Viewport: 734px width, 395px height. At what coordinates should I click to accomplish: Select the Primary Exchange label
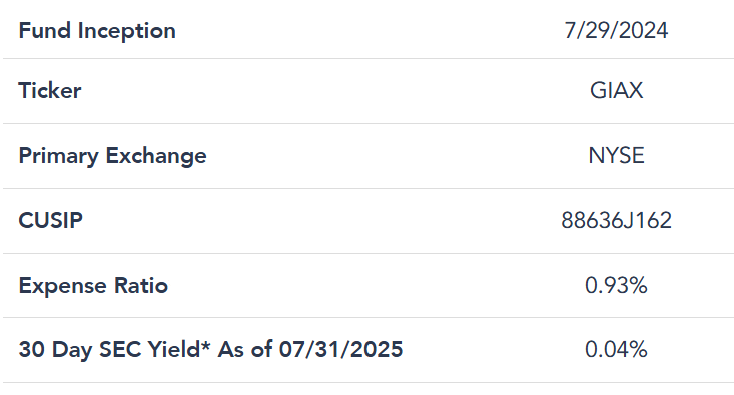click(112, 156)
